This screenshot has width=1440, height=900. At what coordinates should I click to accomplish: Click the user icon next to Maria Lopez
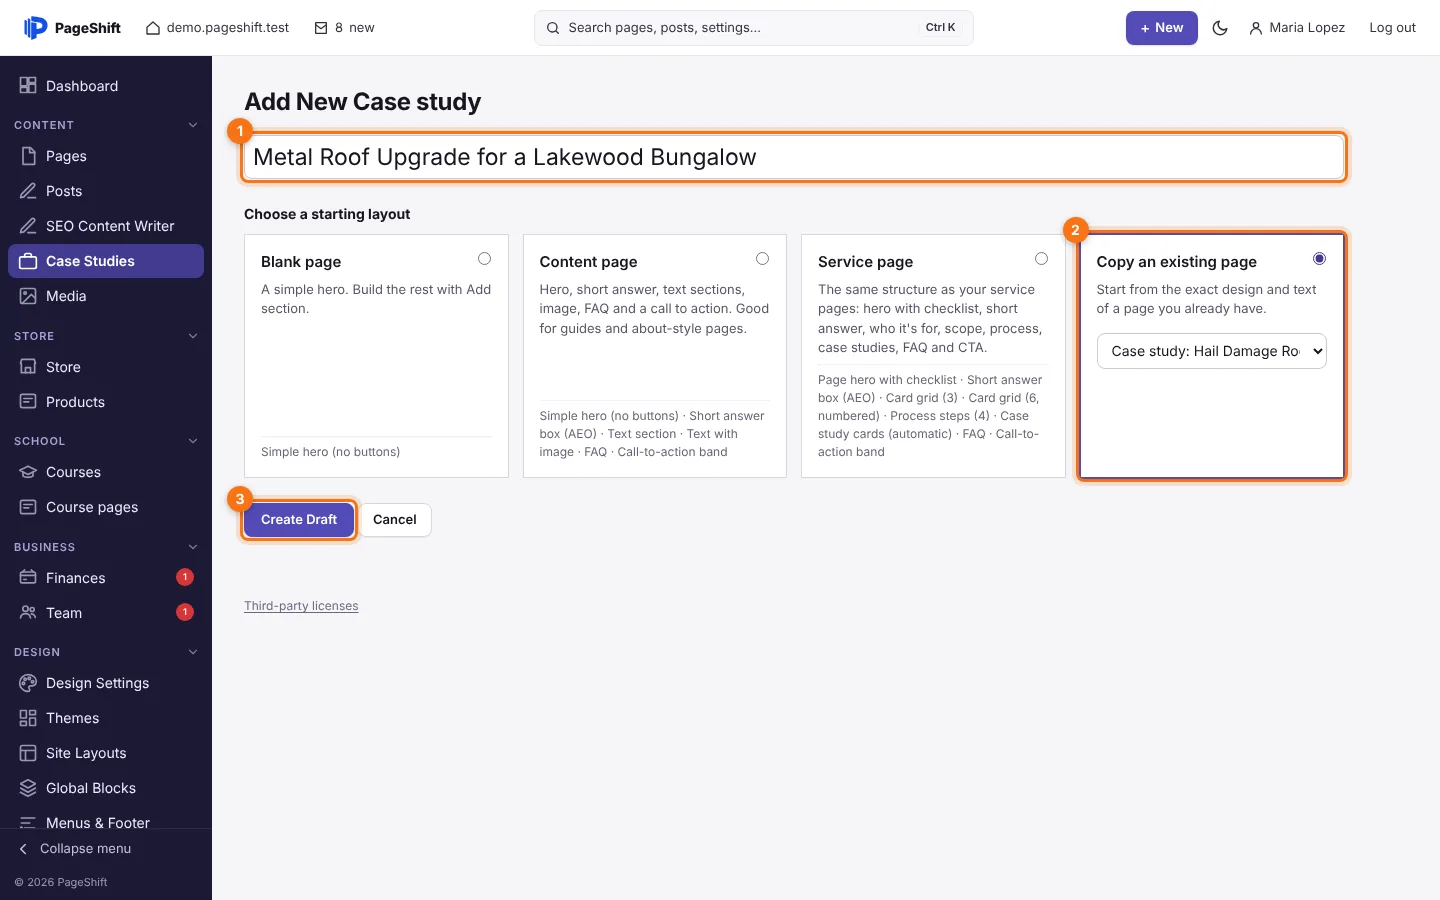click(x=1256, y=28)
